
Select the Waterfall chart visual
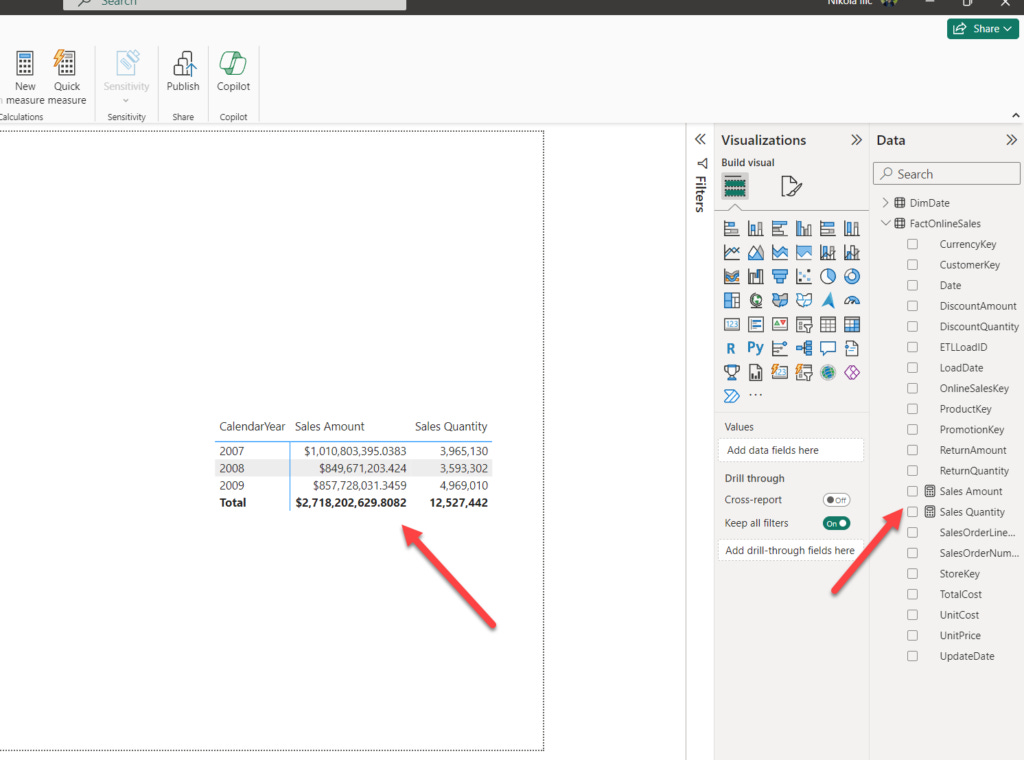pos(756,276)
